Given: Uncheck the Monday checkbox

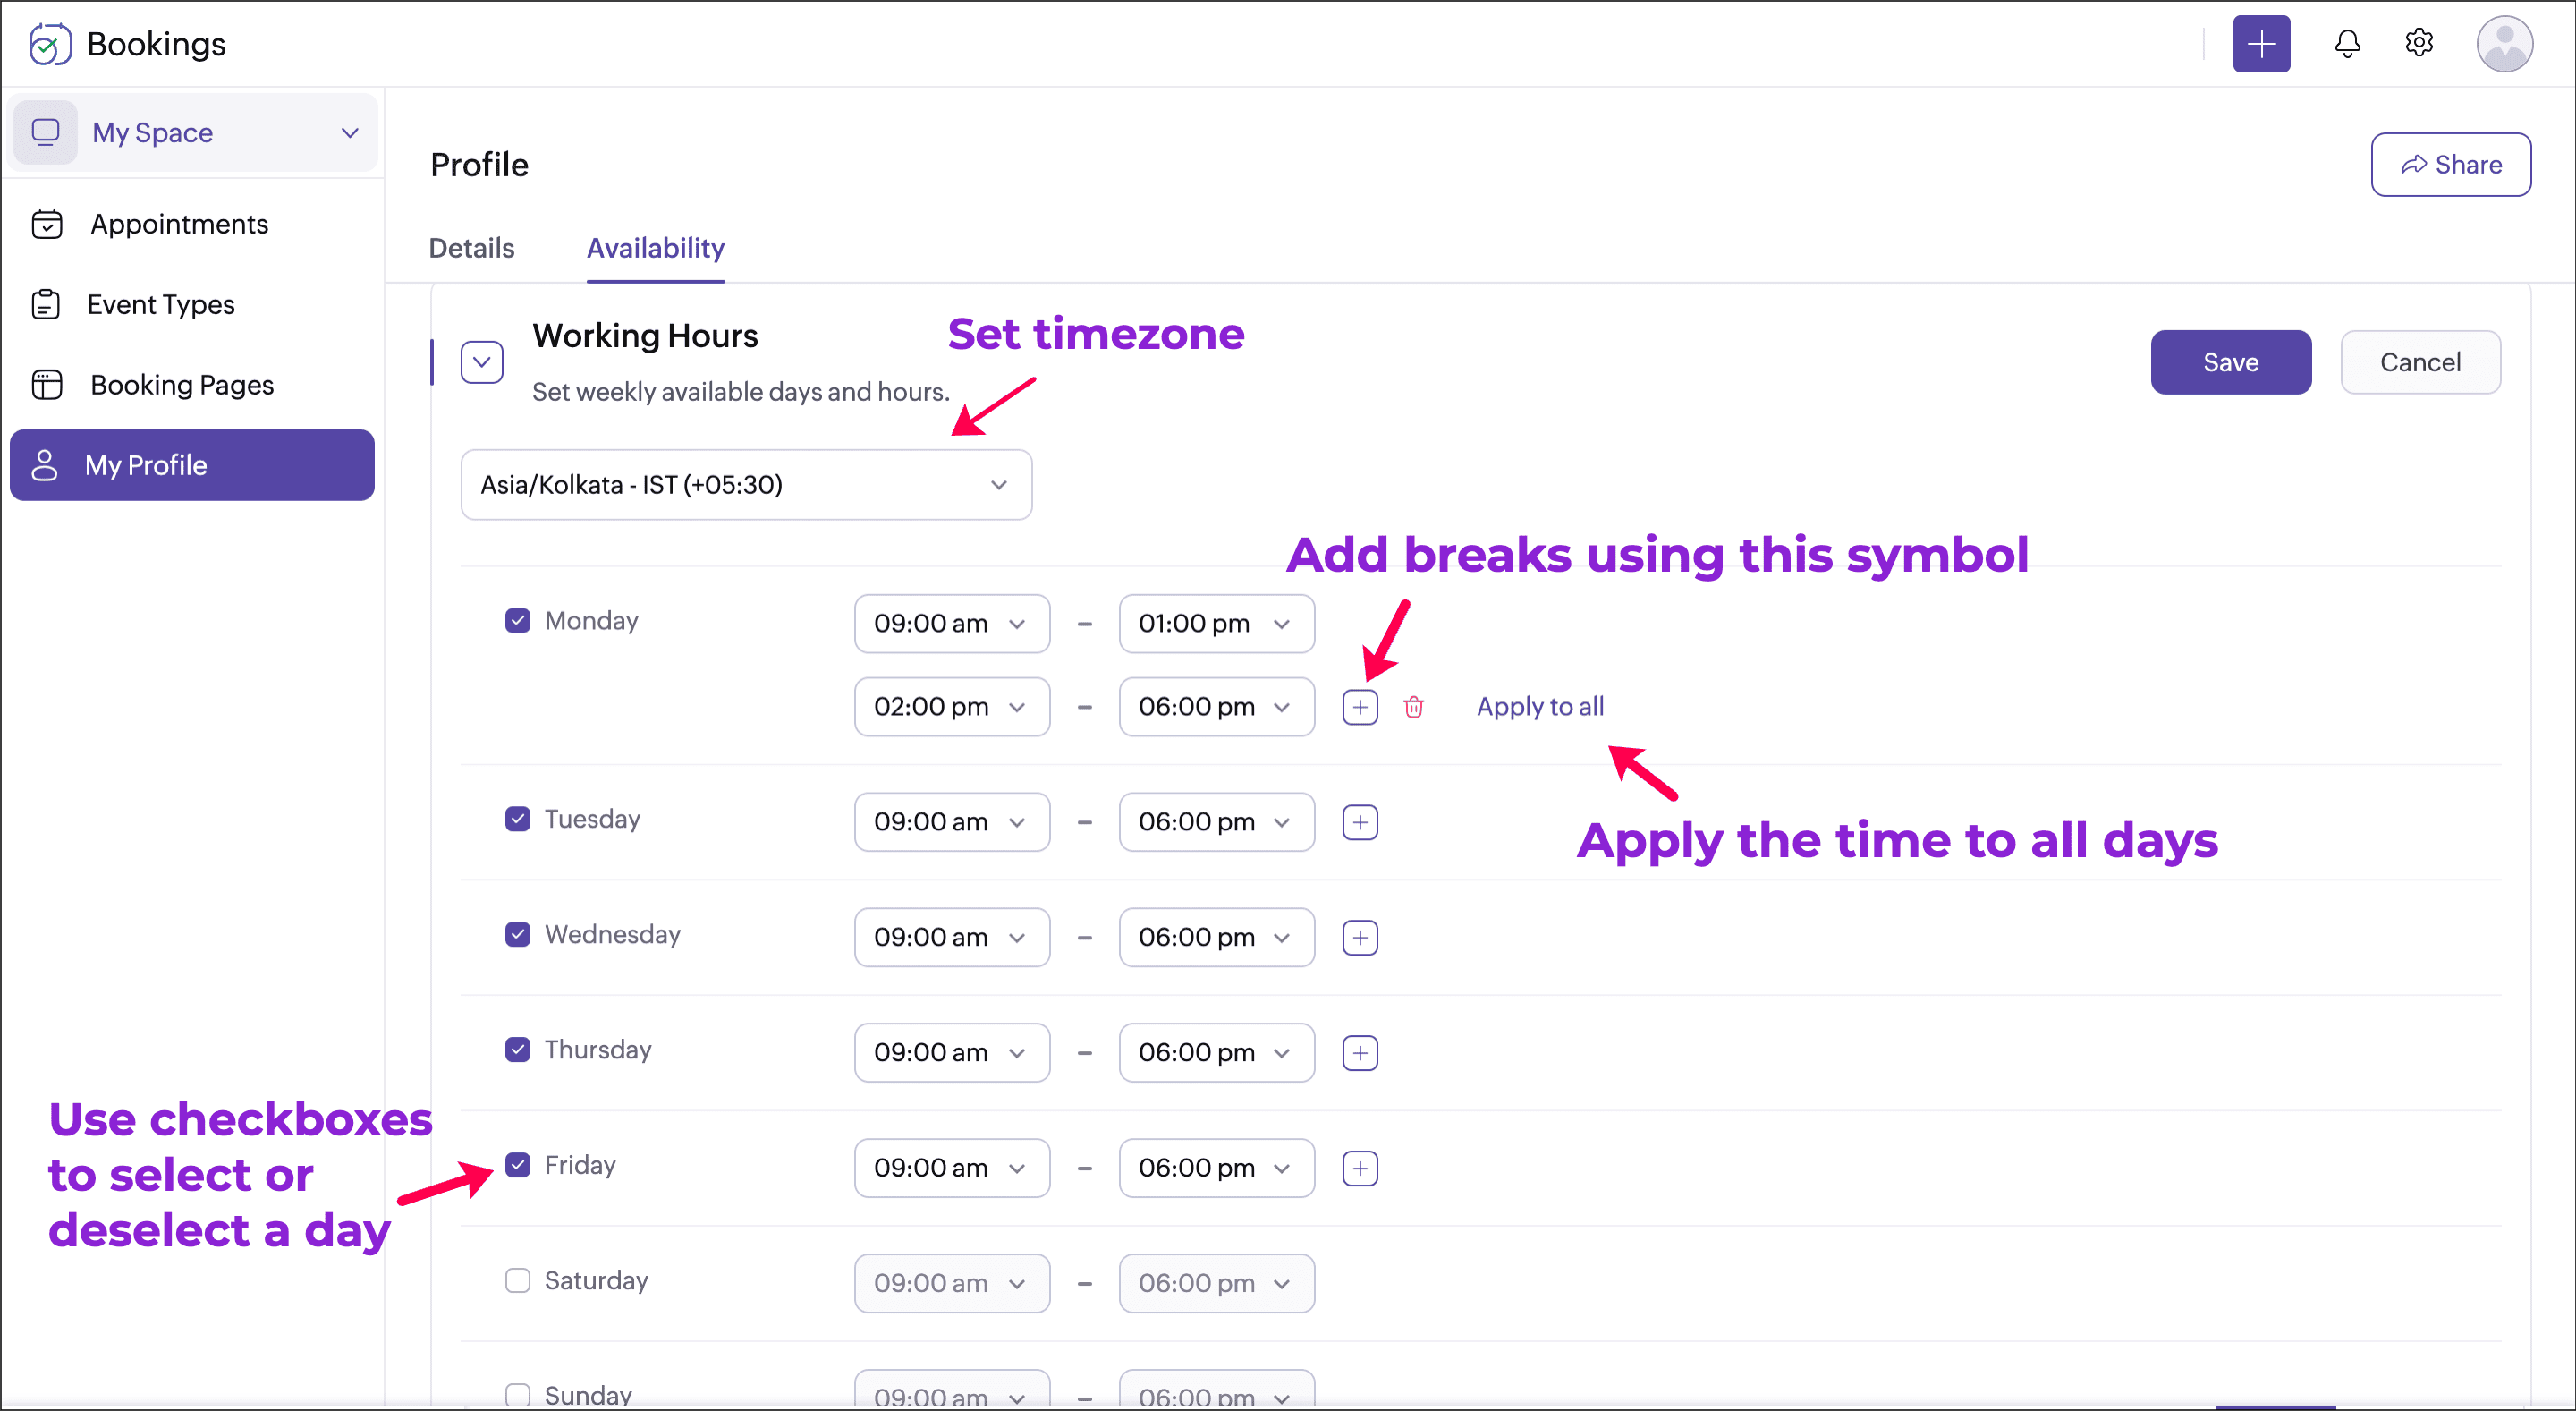Looking at the screenshot, I should (517, 621).
